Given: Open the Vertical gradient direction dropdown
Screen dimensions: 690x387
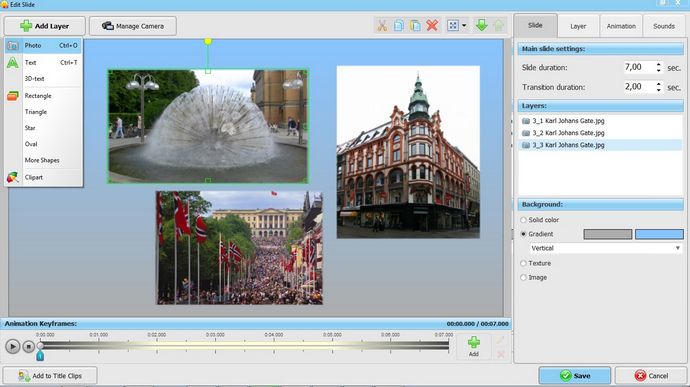Looking at the screenshot, I should 606,248.
